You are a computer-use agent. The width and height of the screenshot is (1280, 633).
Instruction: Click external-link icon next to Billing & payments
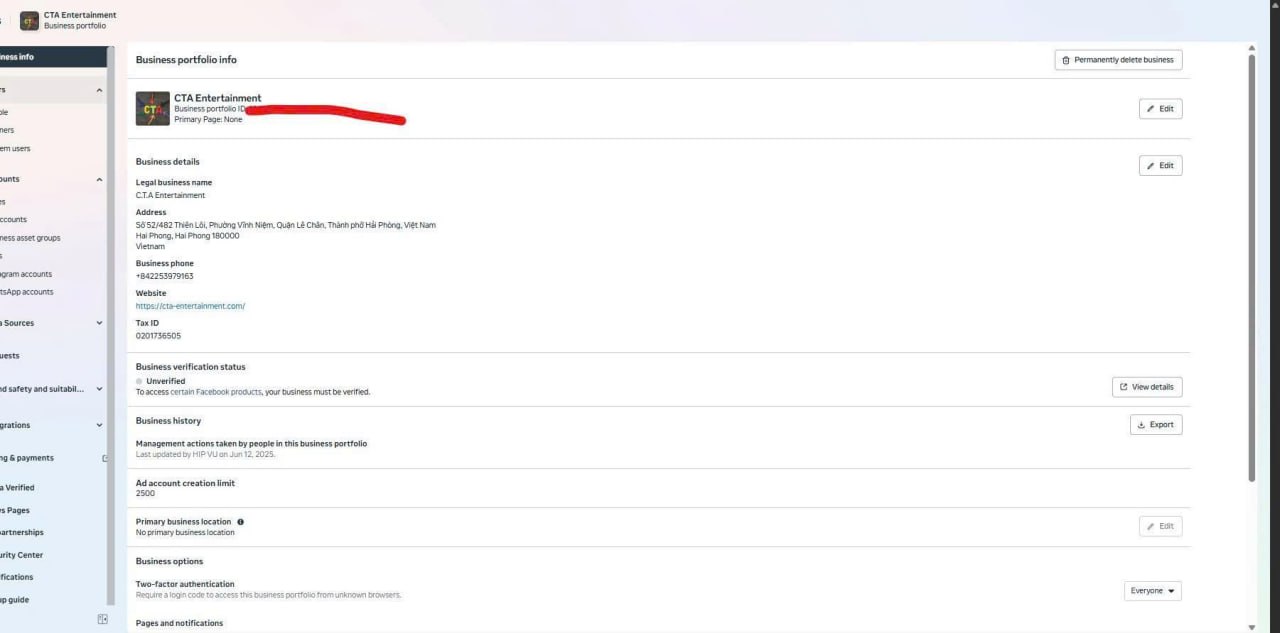(x=105, y=458)
